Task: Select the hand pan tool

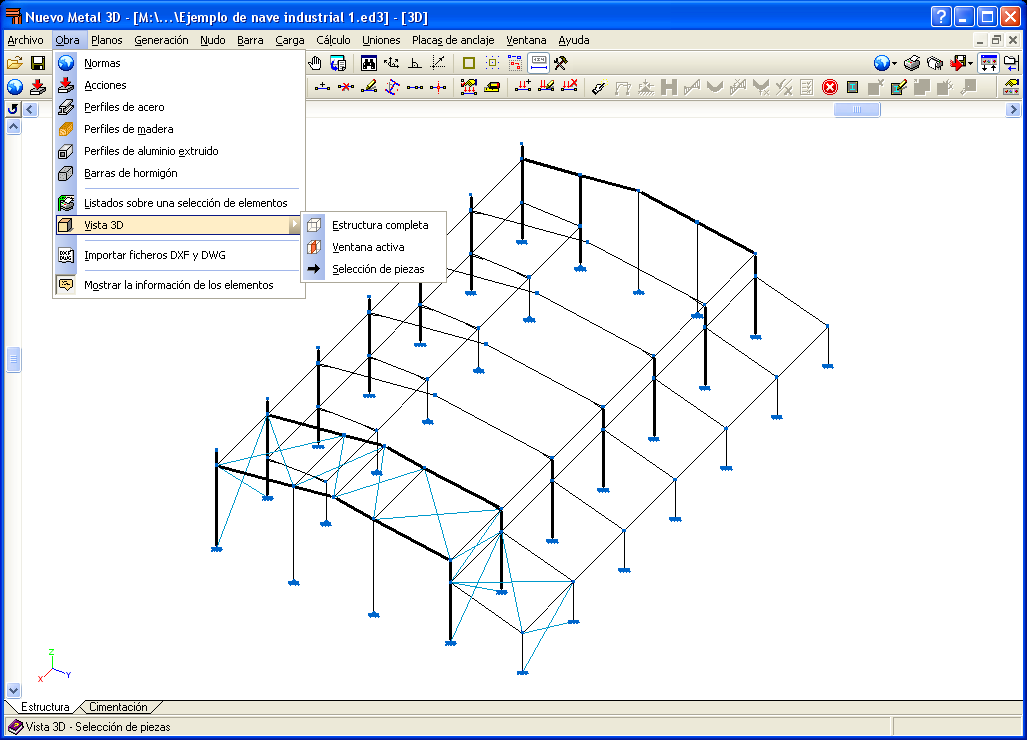Action: click(x=315, y=63)
